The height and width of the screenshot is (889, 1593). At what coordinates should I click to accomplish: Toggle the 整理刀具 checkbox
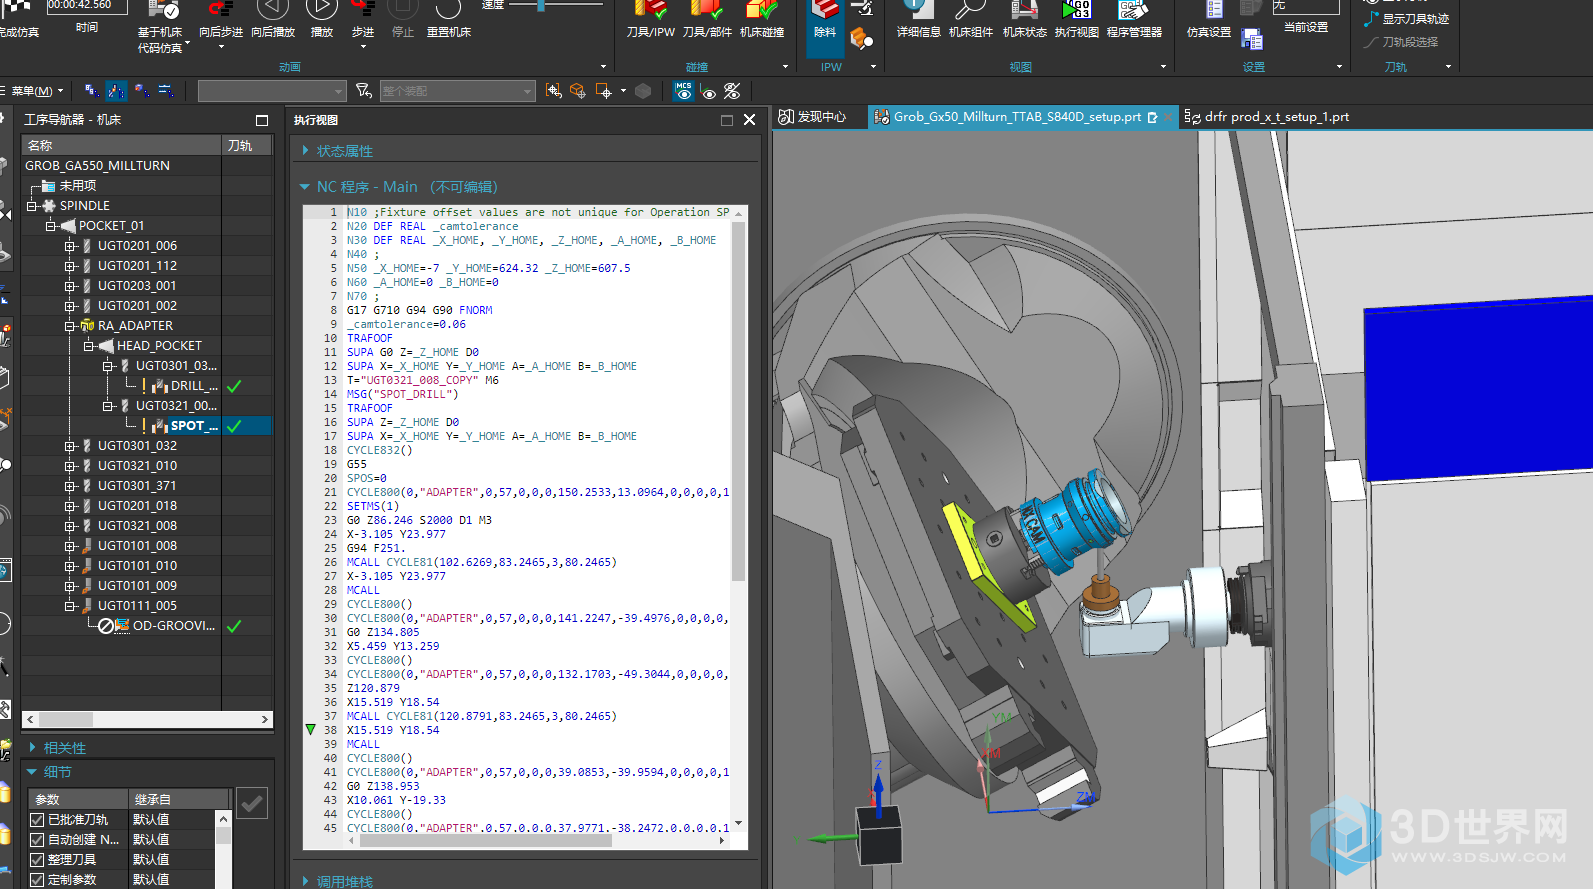(x=37, y=860)
